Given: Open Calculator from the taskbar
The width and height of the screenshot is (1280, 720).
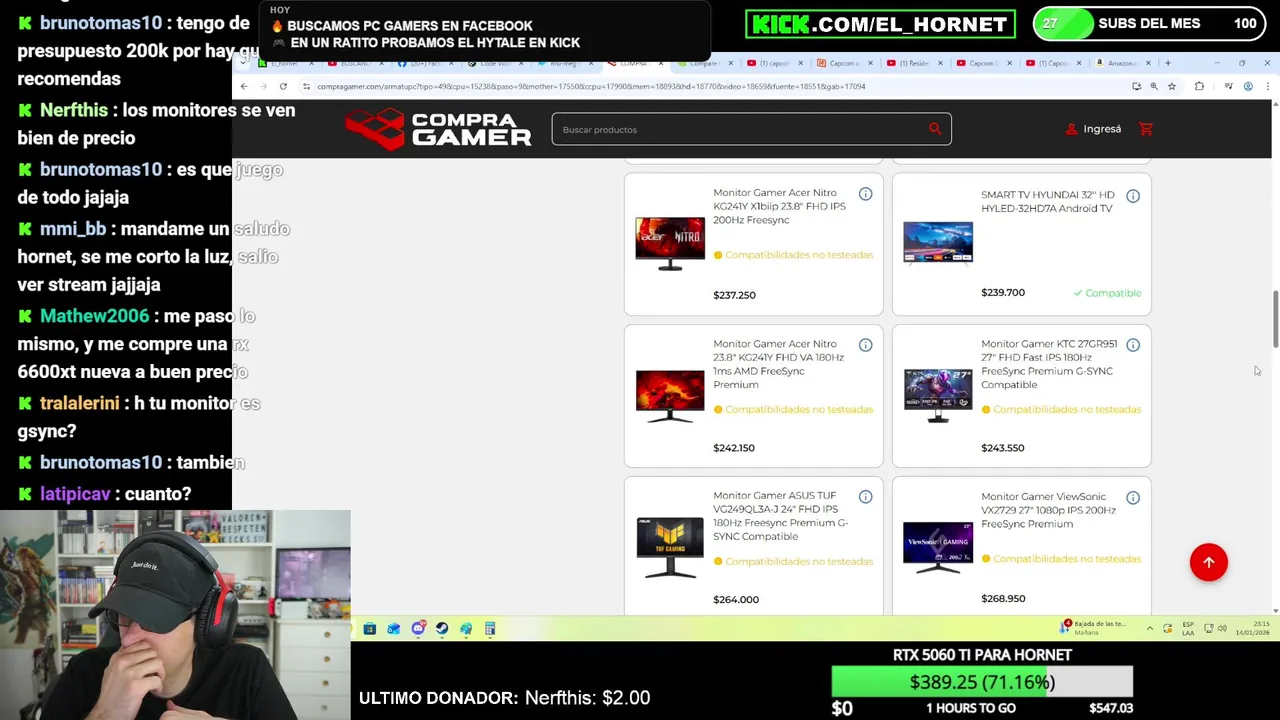Looking at the screenshot, I should [x=490, y=629].
